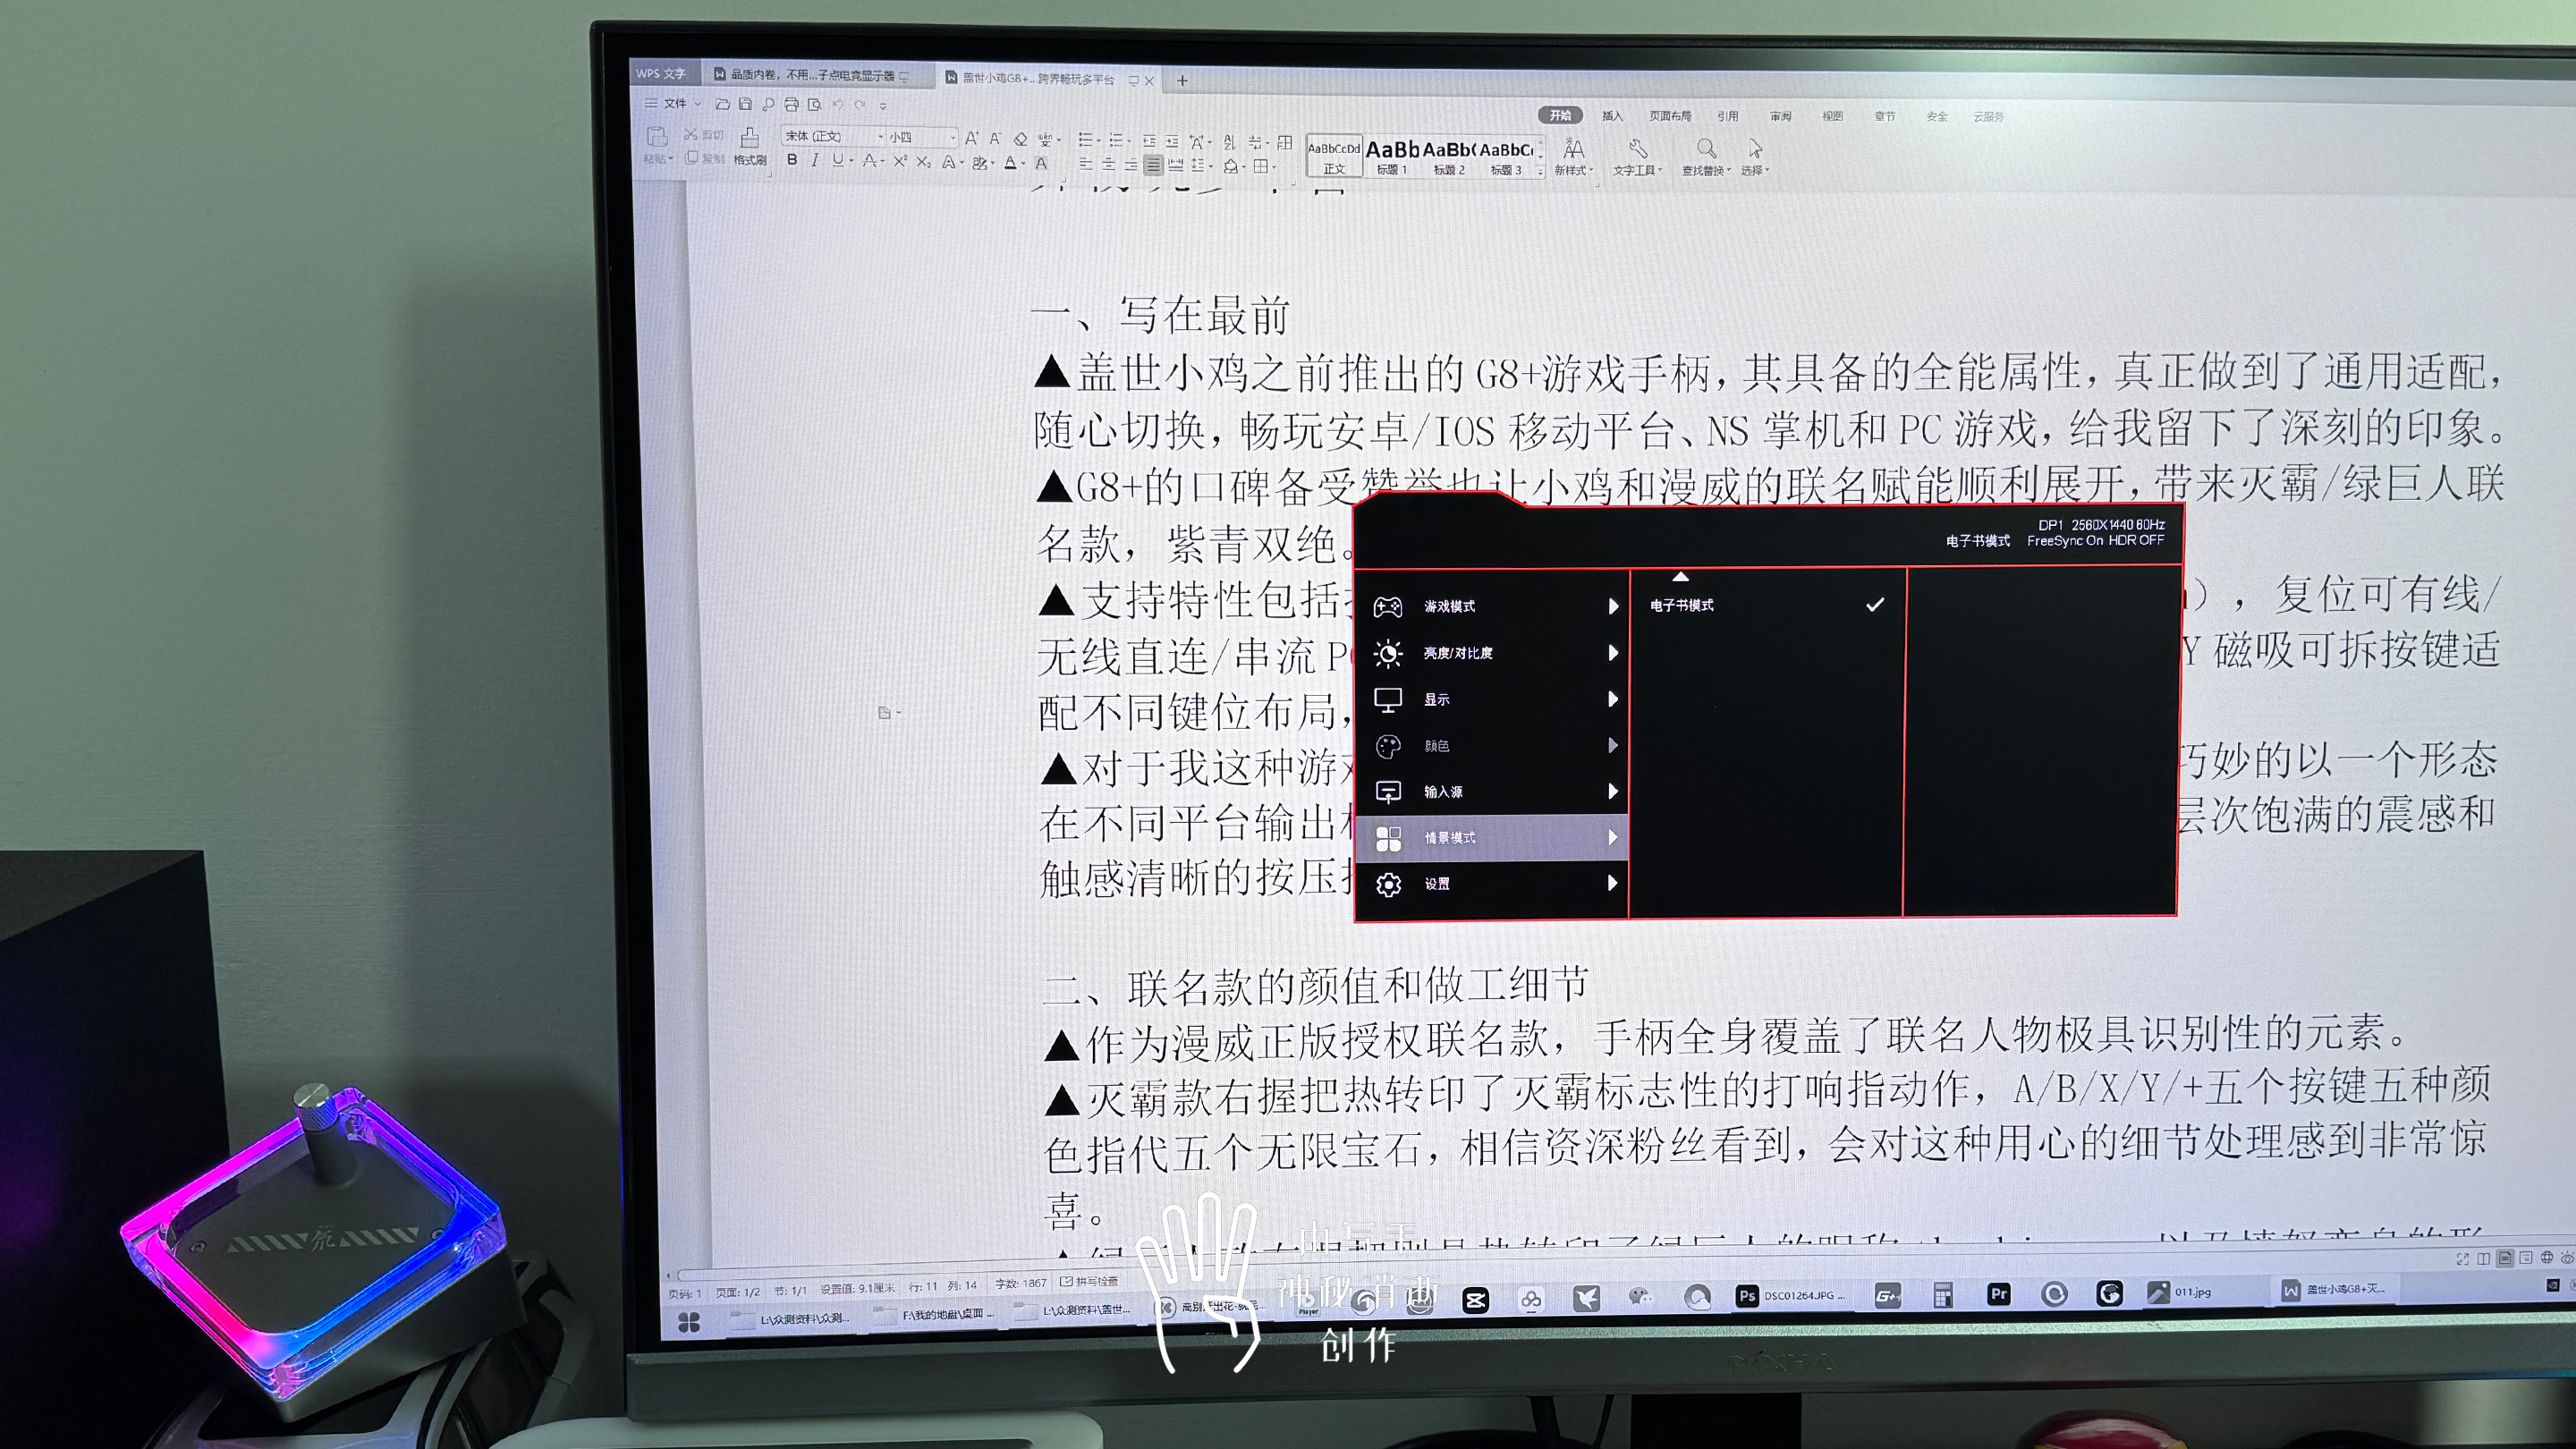Switch to the 审阅 ribbon tab

tap(1781, 116)
